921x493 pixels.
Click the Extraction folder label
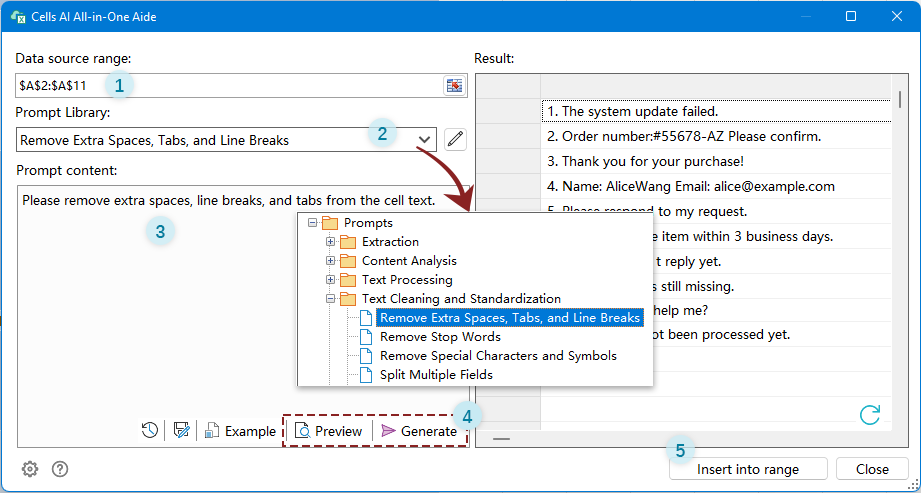tap(391, 242)
